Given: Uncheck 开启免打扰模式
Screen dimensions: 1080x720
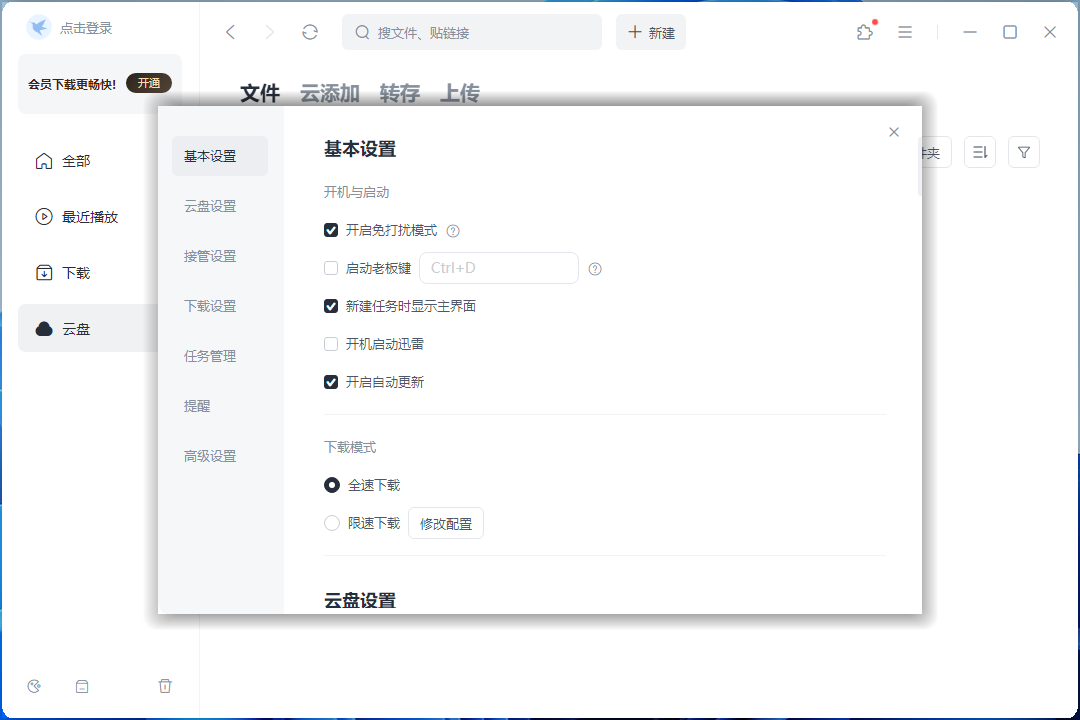Looking at the screenshot, I should [x=331, y=230].
